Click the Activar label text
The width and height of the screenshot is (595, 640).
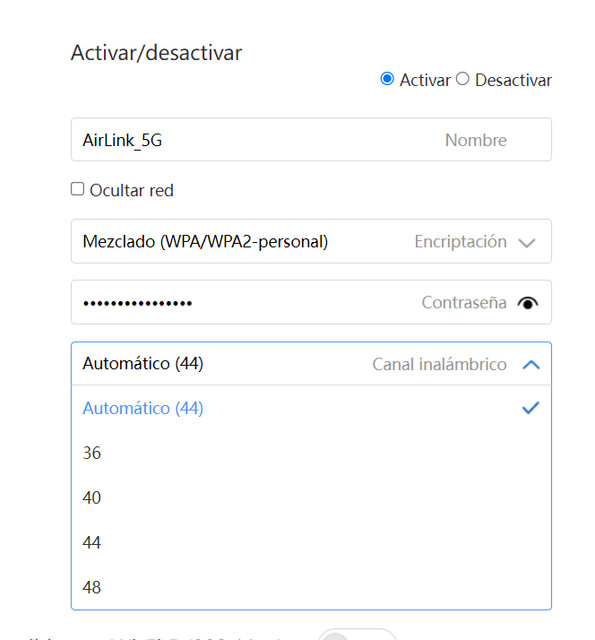pyautogui.click(x=425, y=80)
